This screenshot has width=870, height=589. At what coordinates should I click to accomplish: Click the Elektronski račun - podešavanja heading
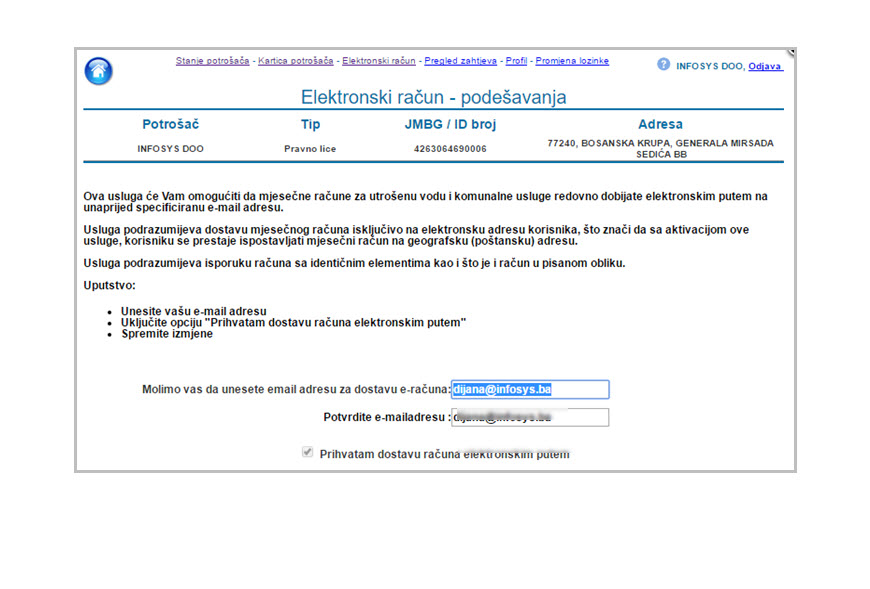coord(433,97)
